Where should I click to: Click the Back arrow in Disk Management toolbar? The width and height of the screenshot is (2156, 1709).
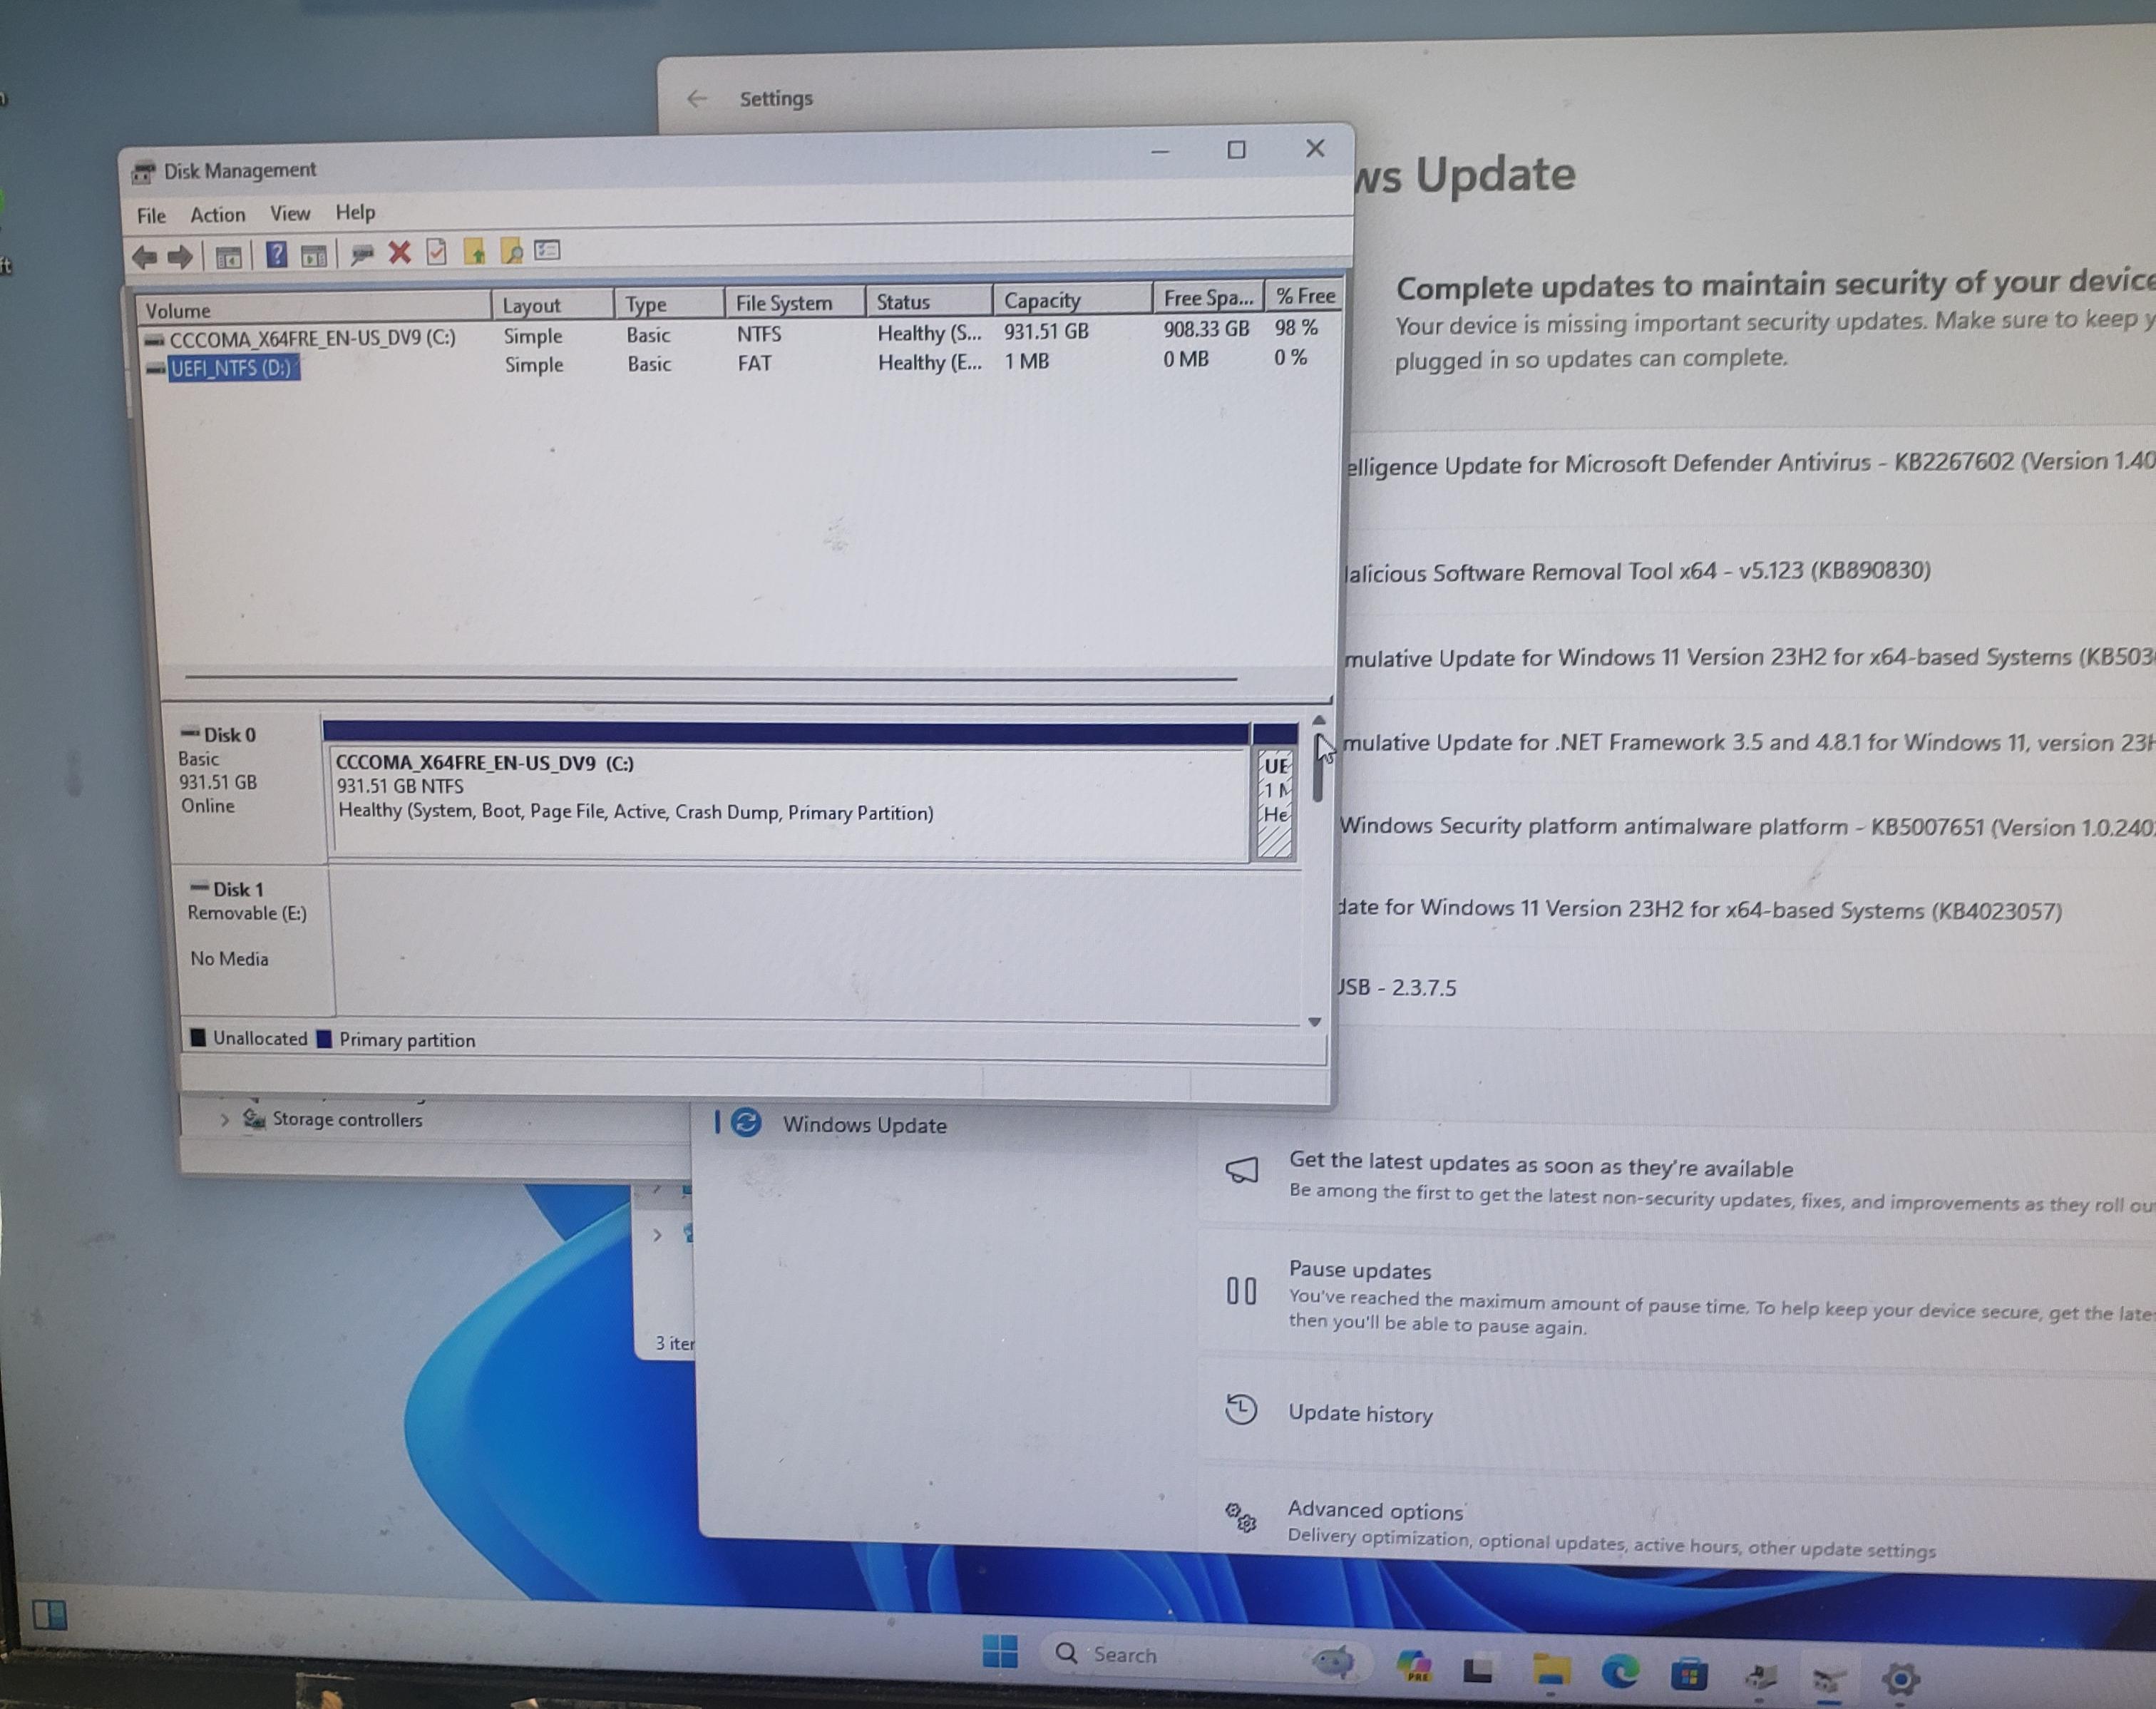point(145,258)
